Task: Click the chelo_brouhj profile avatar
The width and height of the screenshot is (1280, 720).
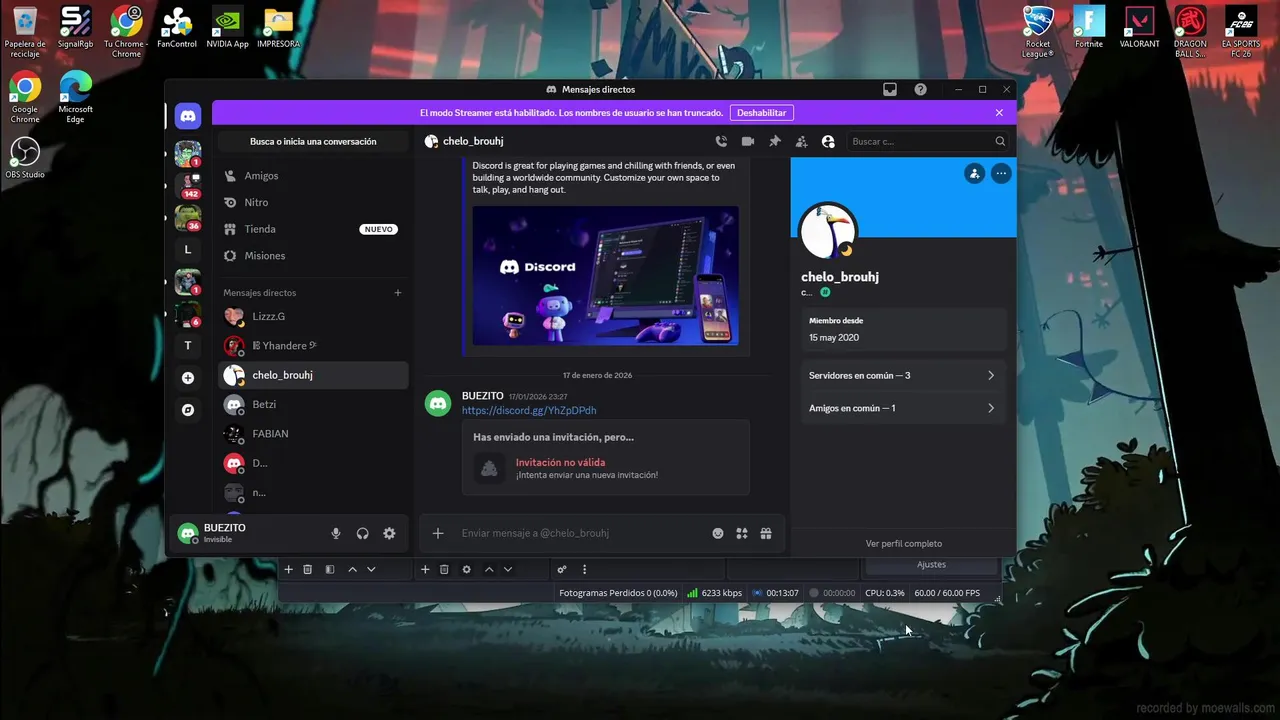Action: coord(829,232)
